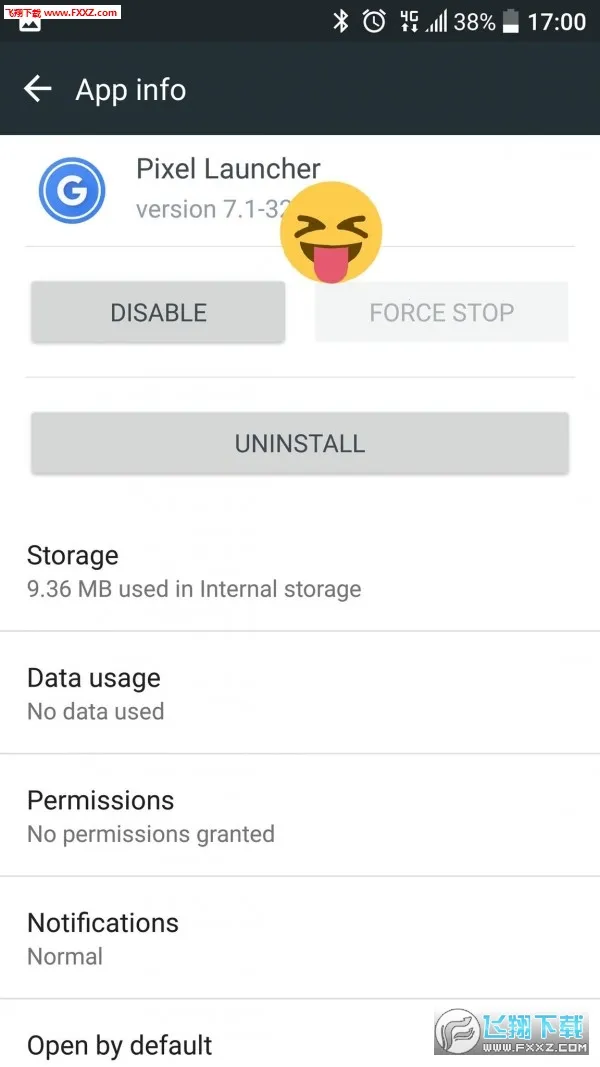The image size is (600, 1067).
Task: Tap the Pixel Launcher app icon
Action: pyautogui.click(x=71, y=190)
